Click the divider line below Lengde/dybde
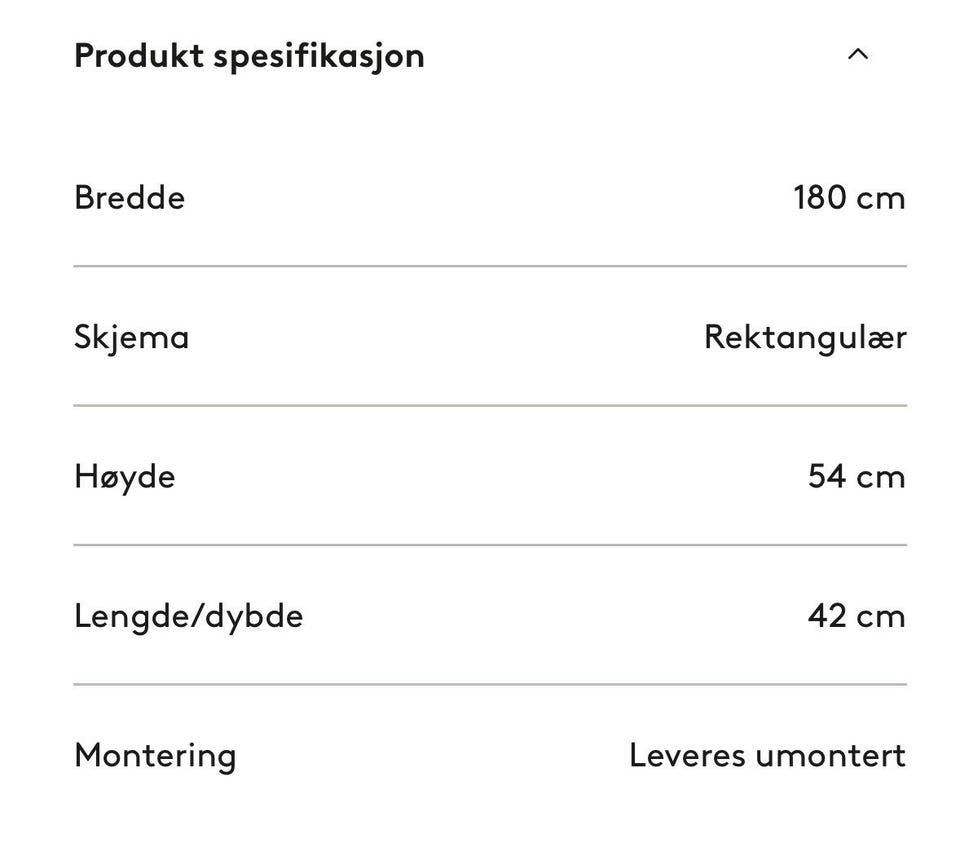Viewport: 960px width, 843px height. (490, 684)
